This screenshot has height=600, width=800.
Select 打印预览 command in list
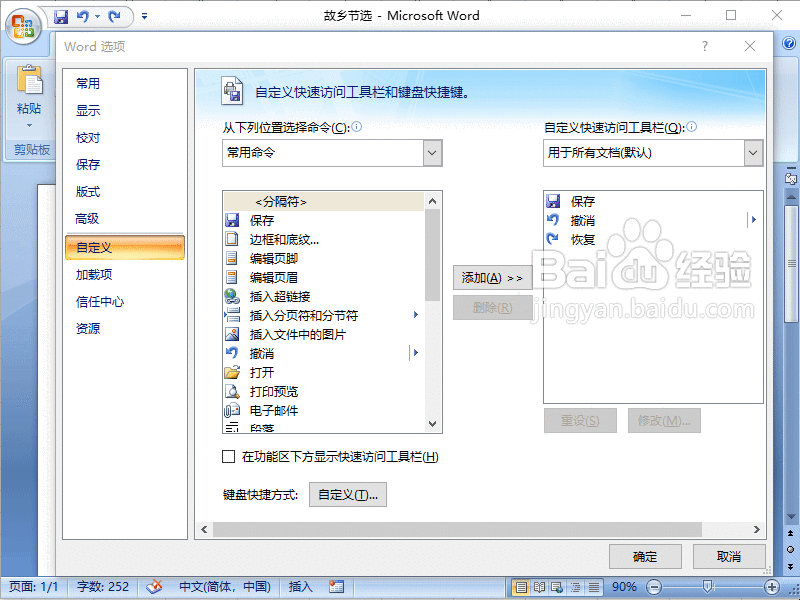[x=323, y=391]
